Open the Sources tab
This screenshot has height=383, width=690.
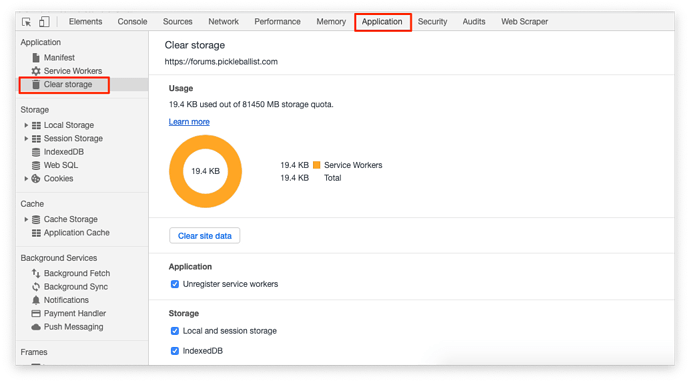[x=177, y=22]
